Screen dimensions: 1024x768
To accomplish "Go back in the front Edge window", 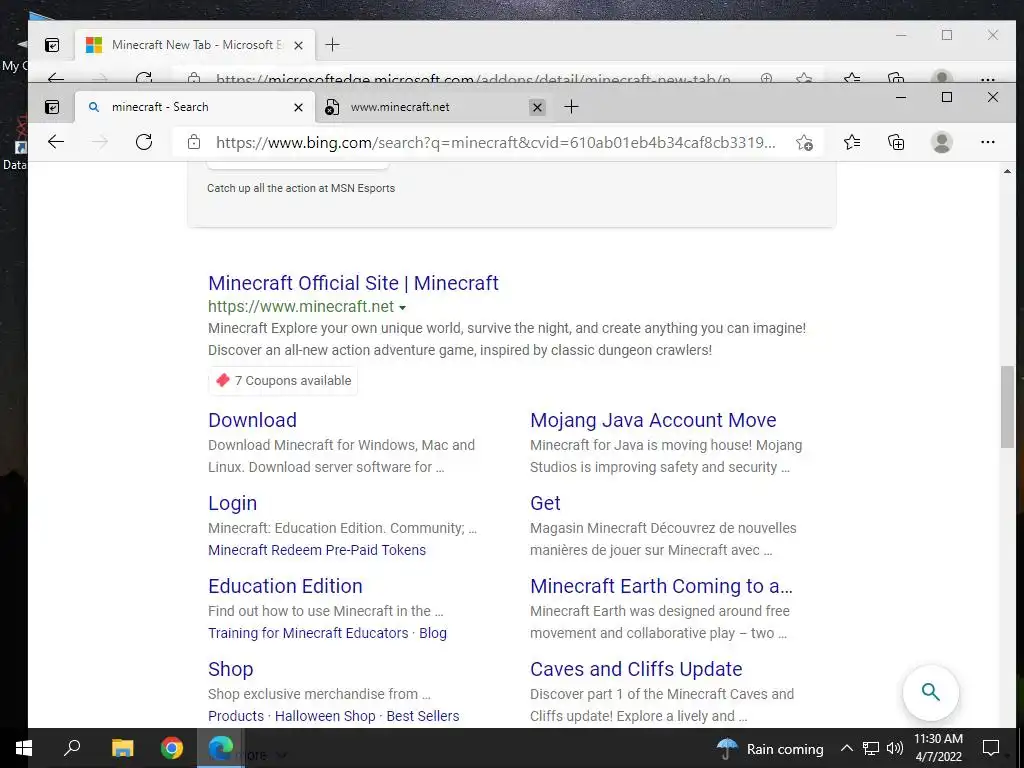I will 56,142.
